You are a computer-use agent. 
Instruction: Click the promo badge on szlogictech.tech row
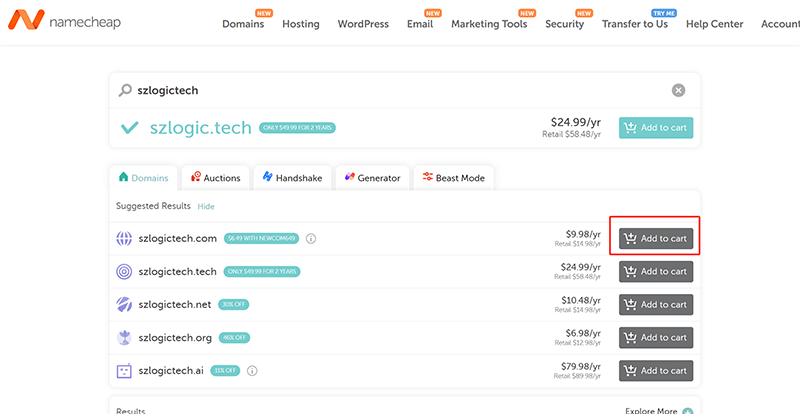[262, 272]
